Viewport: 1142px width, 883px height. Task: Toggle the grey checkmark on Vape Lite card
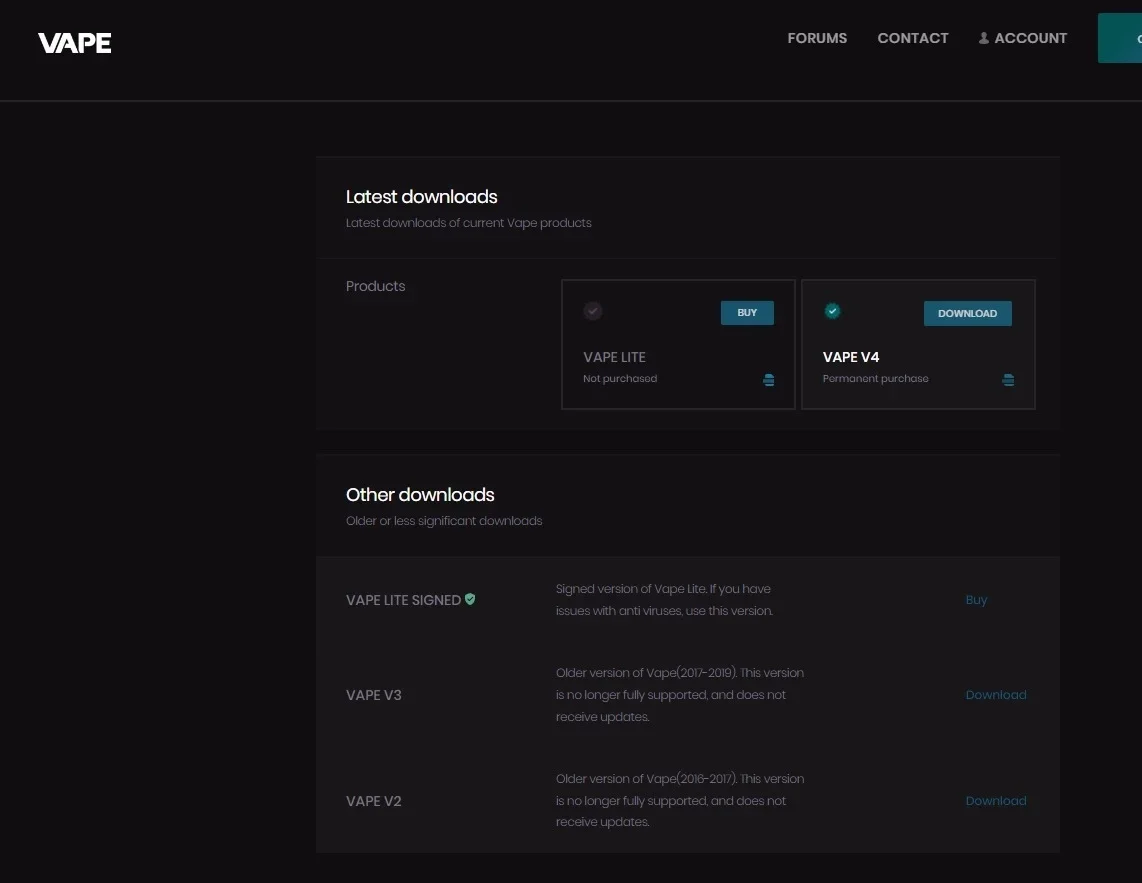click(593, 311)
